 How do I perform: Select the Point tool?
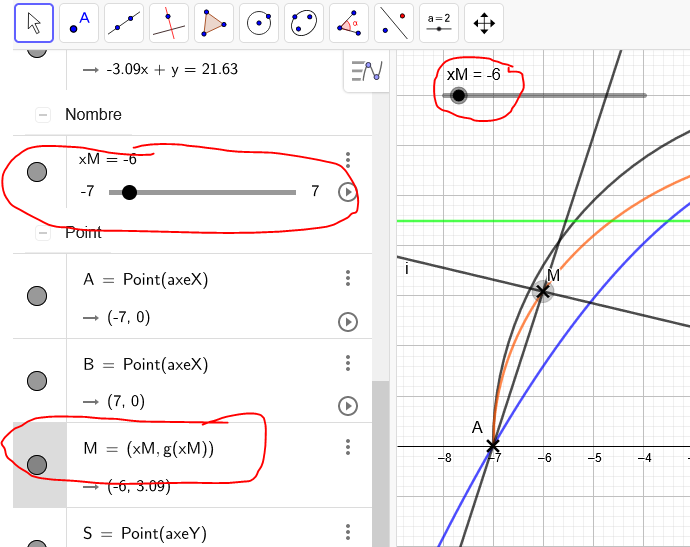(x=79, y=23)
